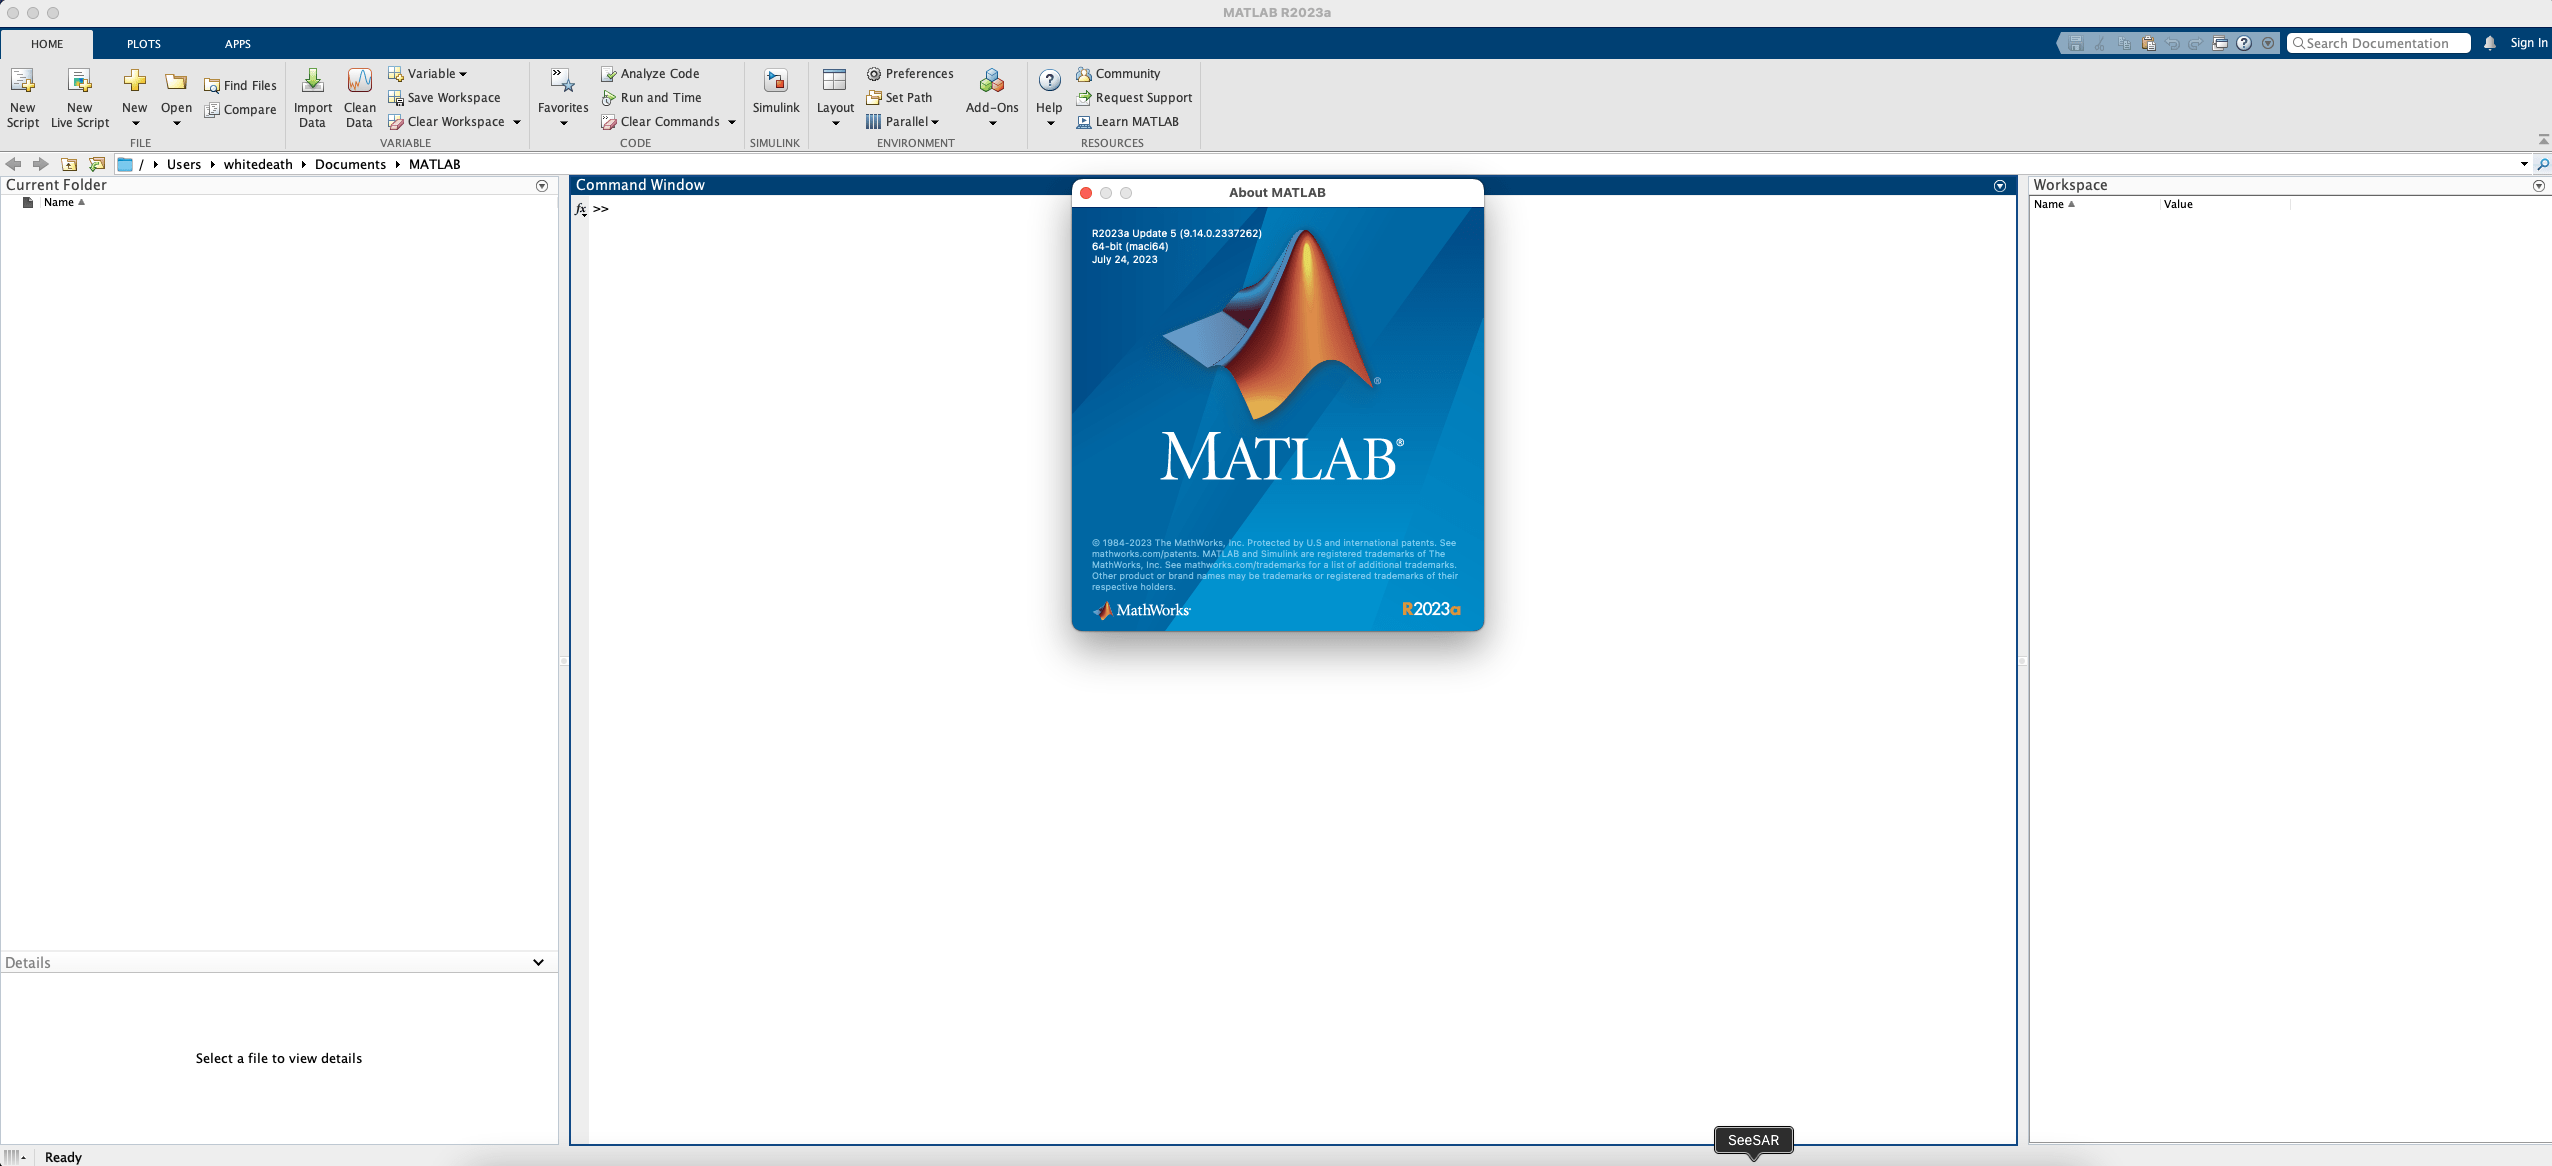Open Help from quick access toolbar
Viewport: 2552px width, 1166px height.
2244,43
